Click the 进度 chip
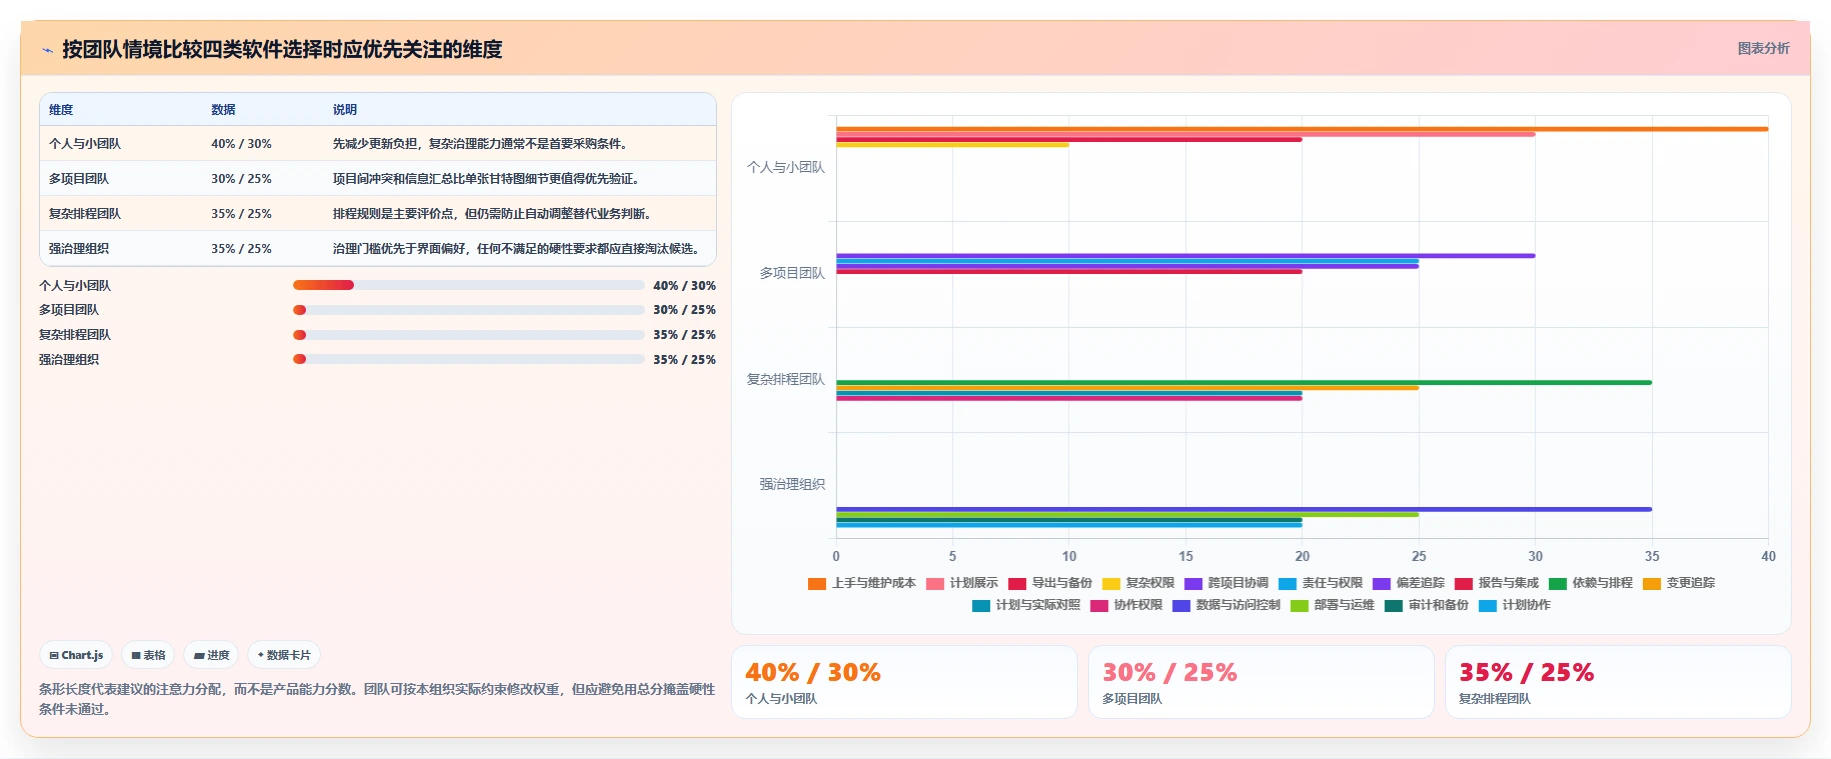Image resolution: width=1831 pixels, height=759 pixels. (x=211, y=655)
